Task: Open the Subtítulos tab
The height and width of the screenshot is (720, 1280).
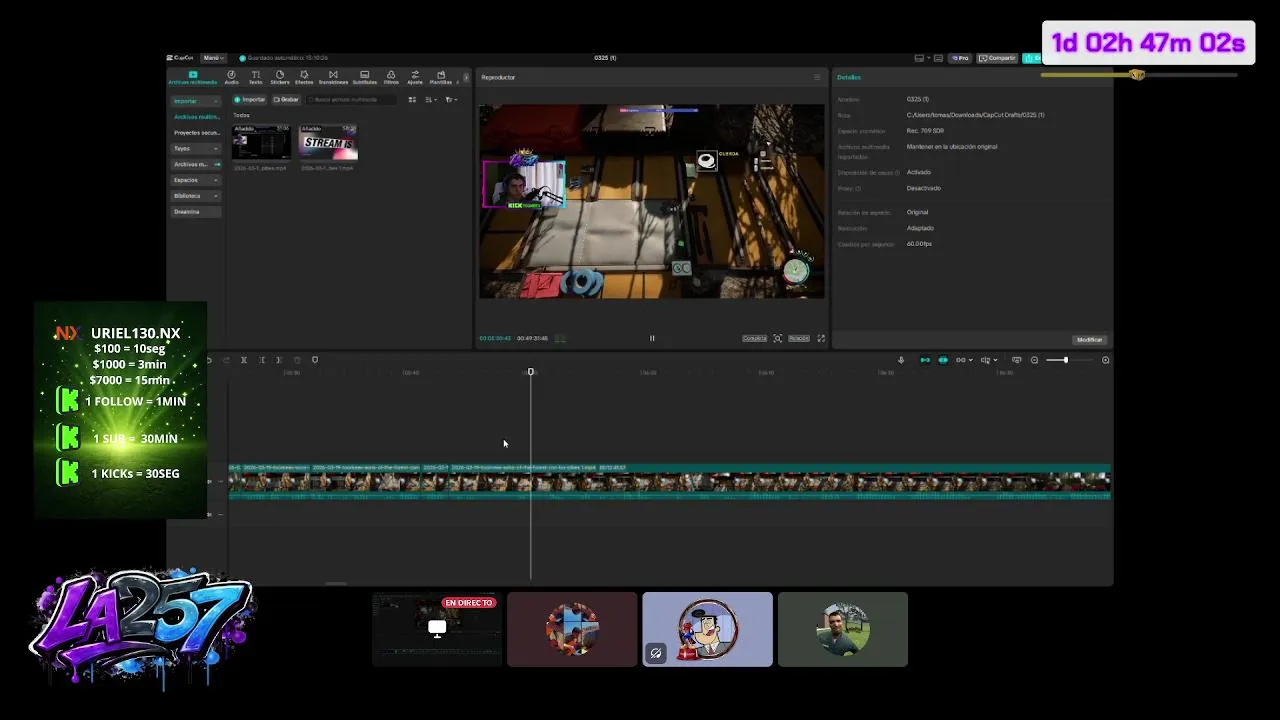Action: (x=364, y=77)
